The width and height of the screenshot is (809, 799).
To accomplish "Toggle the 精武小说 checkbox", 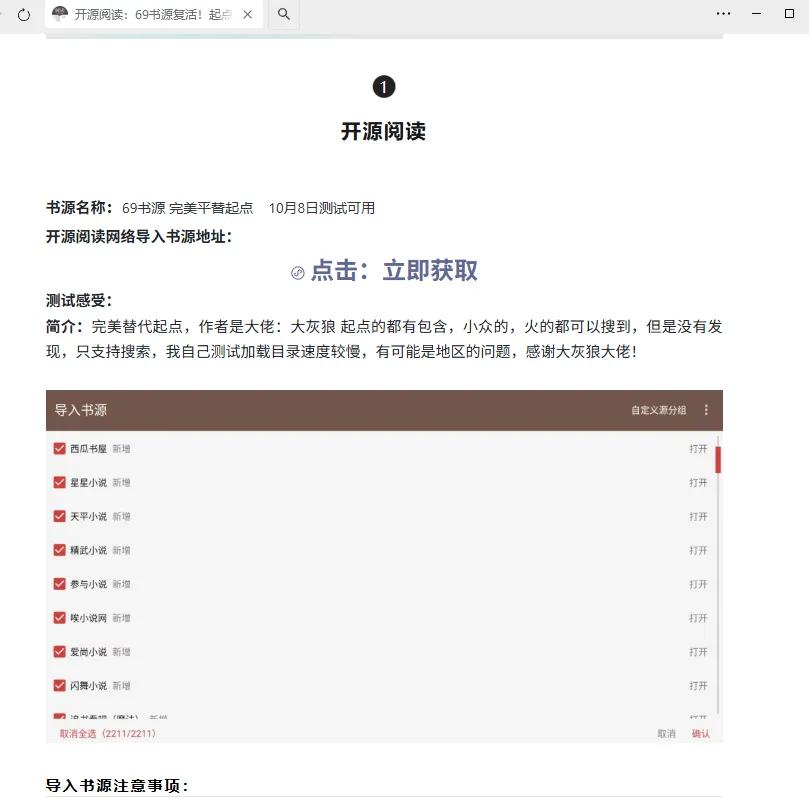I will pyautogui.click(x=60, y=550).
